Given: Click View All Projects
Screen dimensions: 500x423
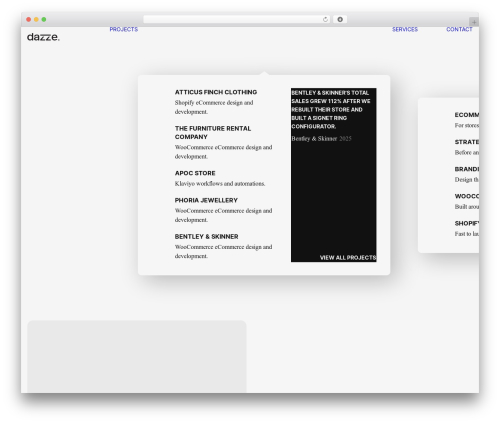Looking at the screenshot, I should pos(348,257).
